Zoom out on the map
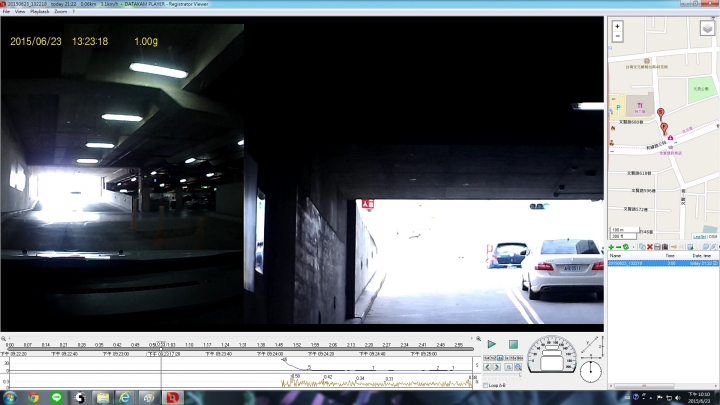Screen dimensions: 720x405 click(x=617, y=36)
